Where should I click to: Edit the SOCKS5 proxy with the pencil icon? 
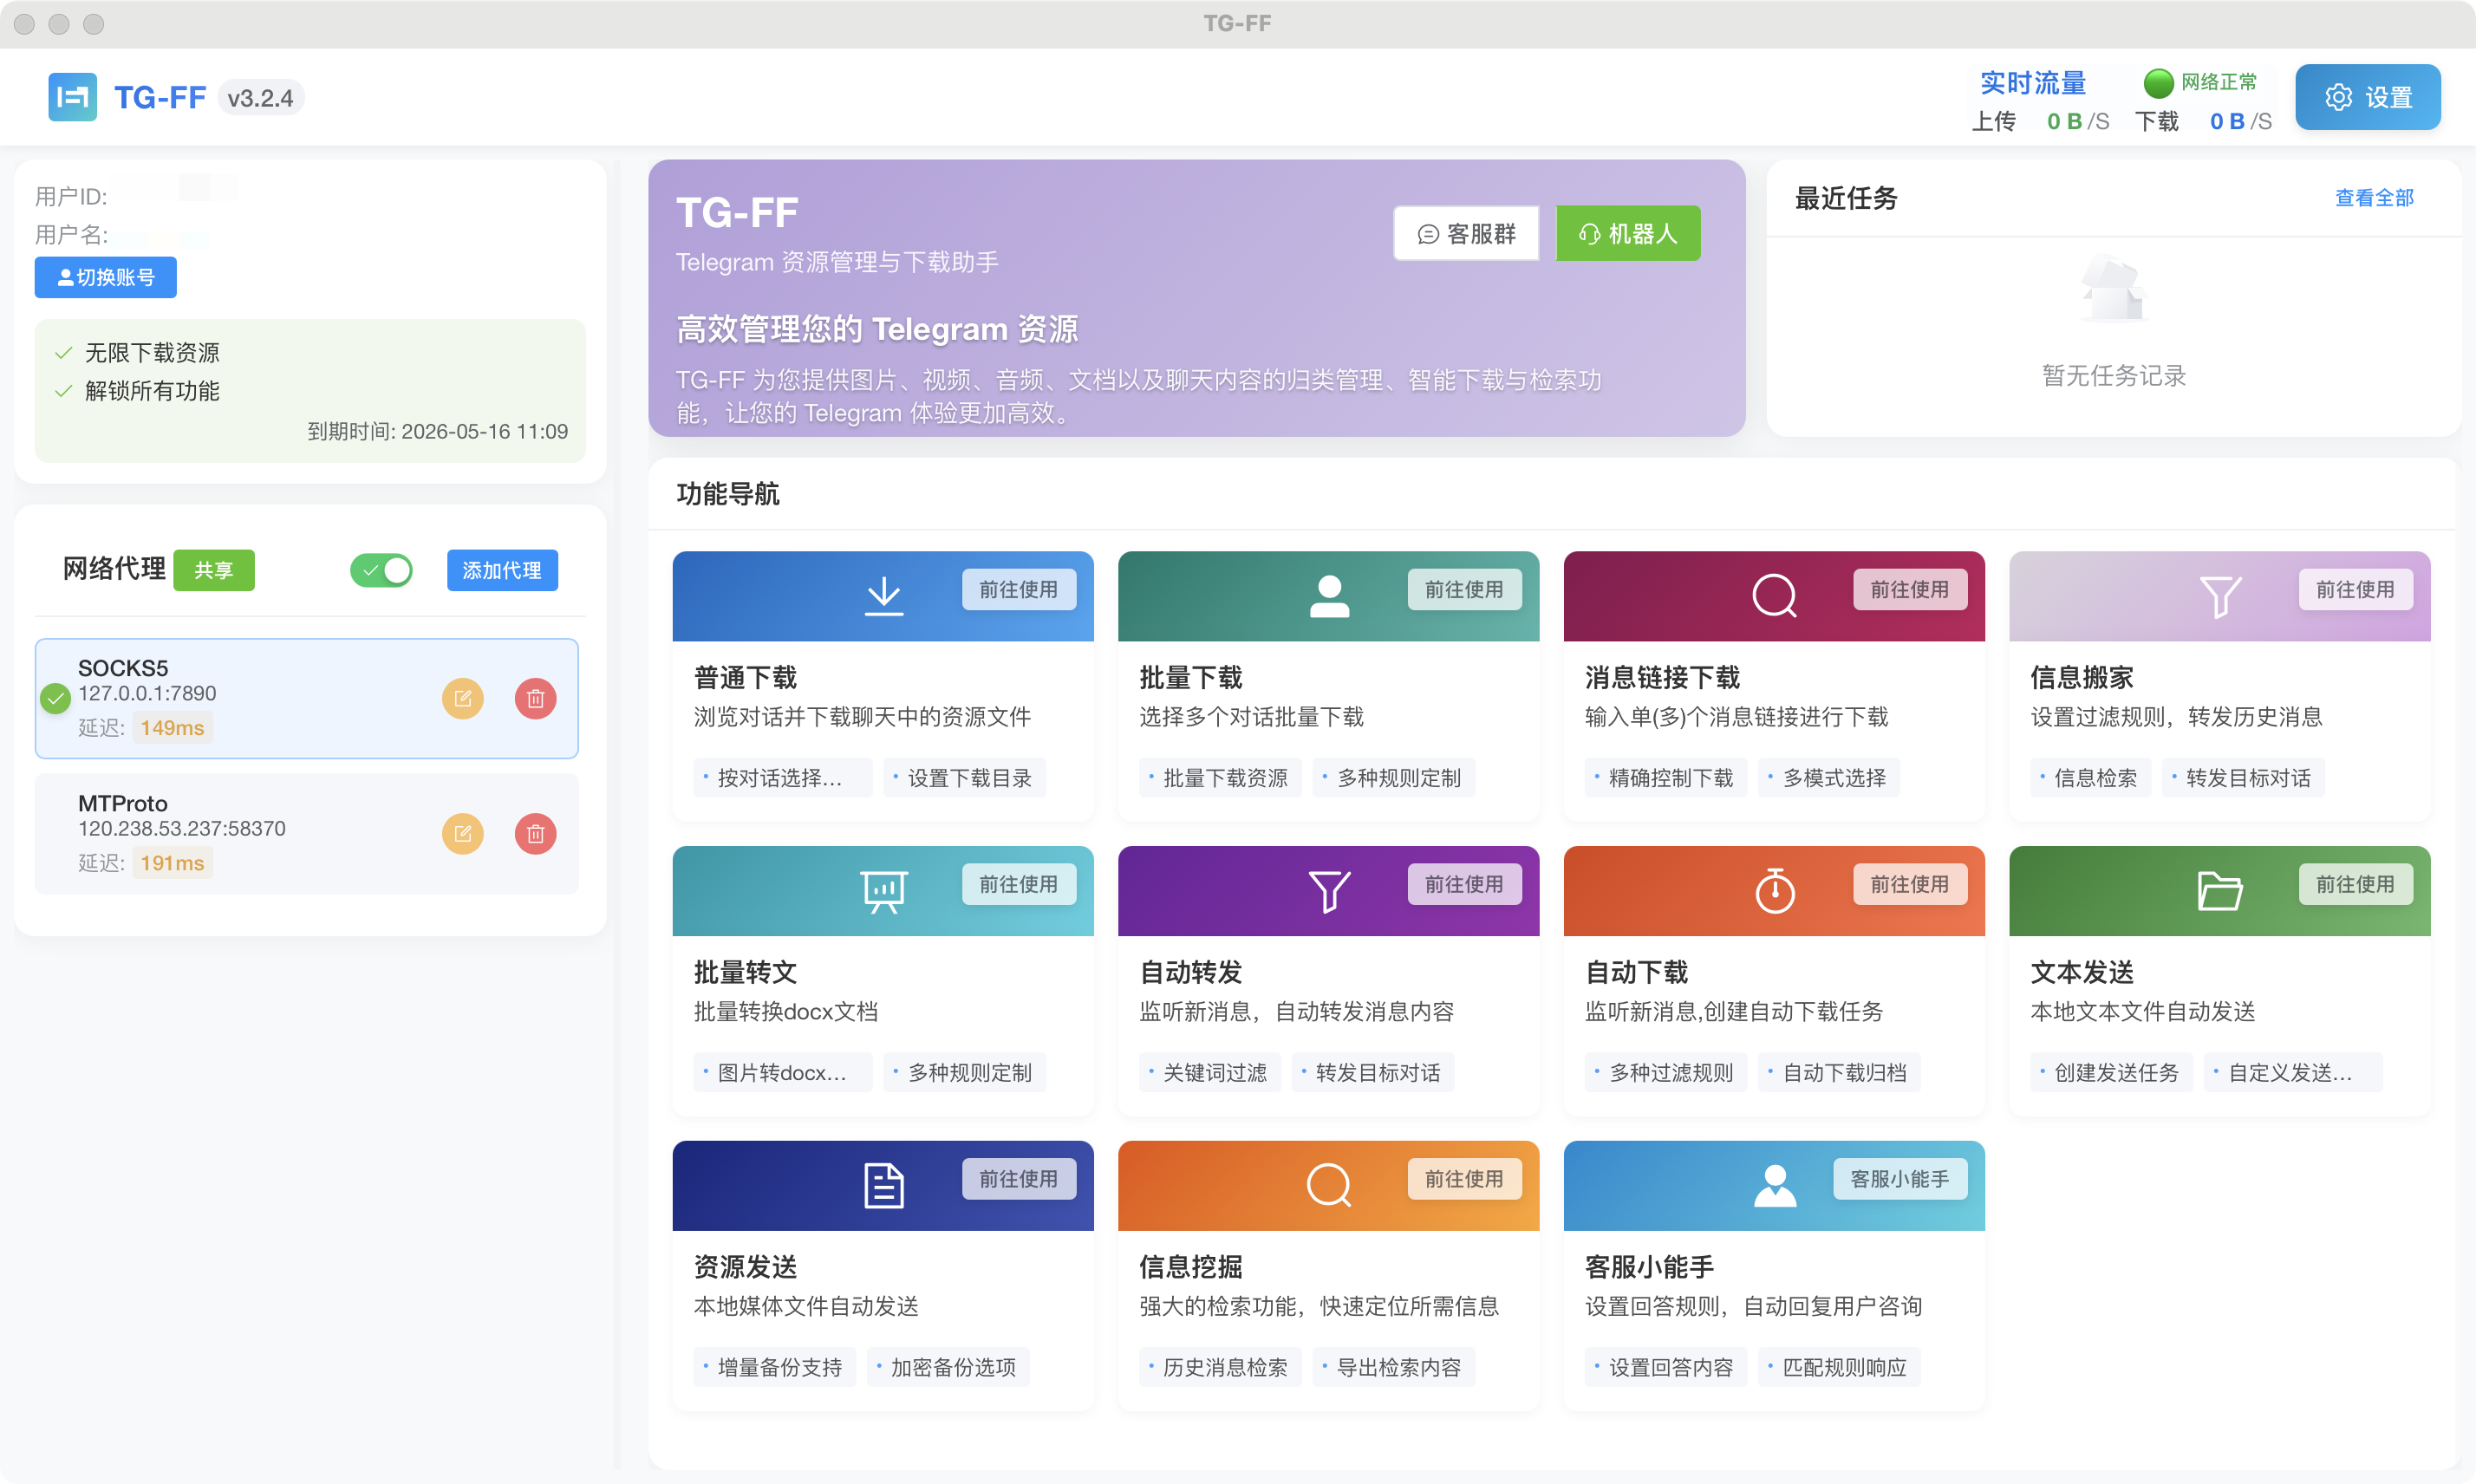(462, 699)
